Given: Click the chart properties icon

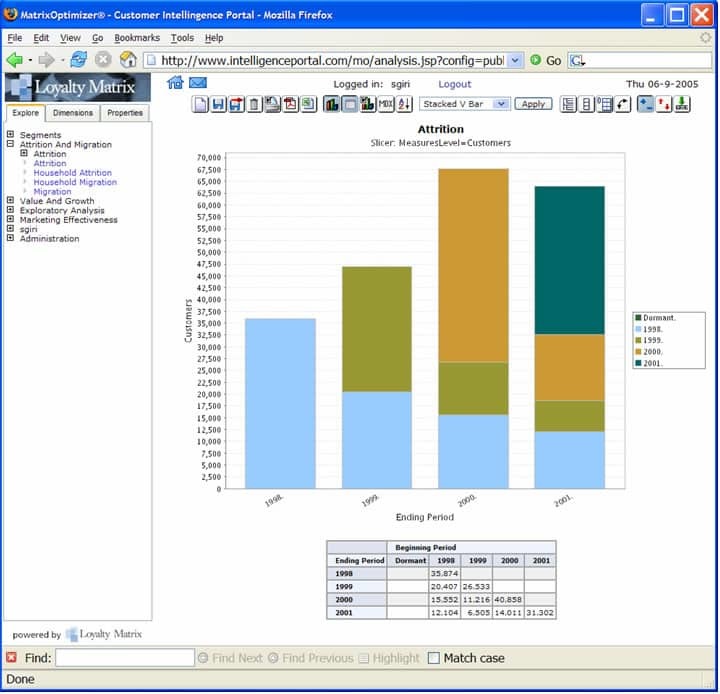Looking at the screenshot, I should pos(367,104).
